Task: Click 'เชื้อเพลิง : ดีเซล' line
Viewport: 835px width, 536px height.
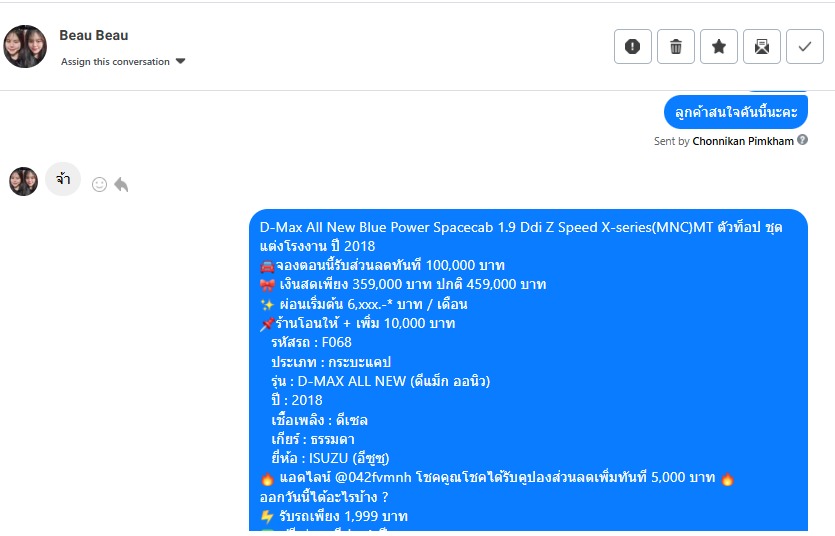Action: (319, 420)
